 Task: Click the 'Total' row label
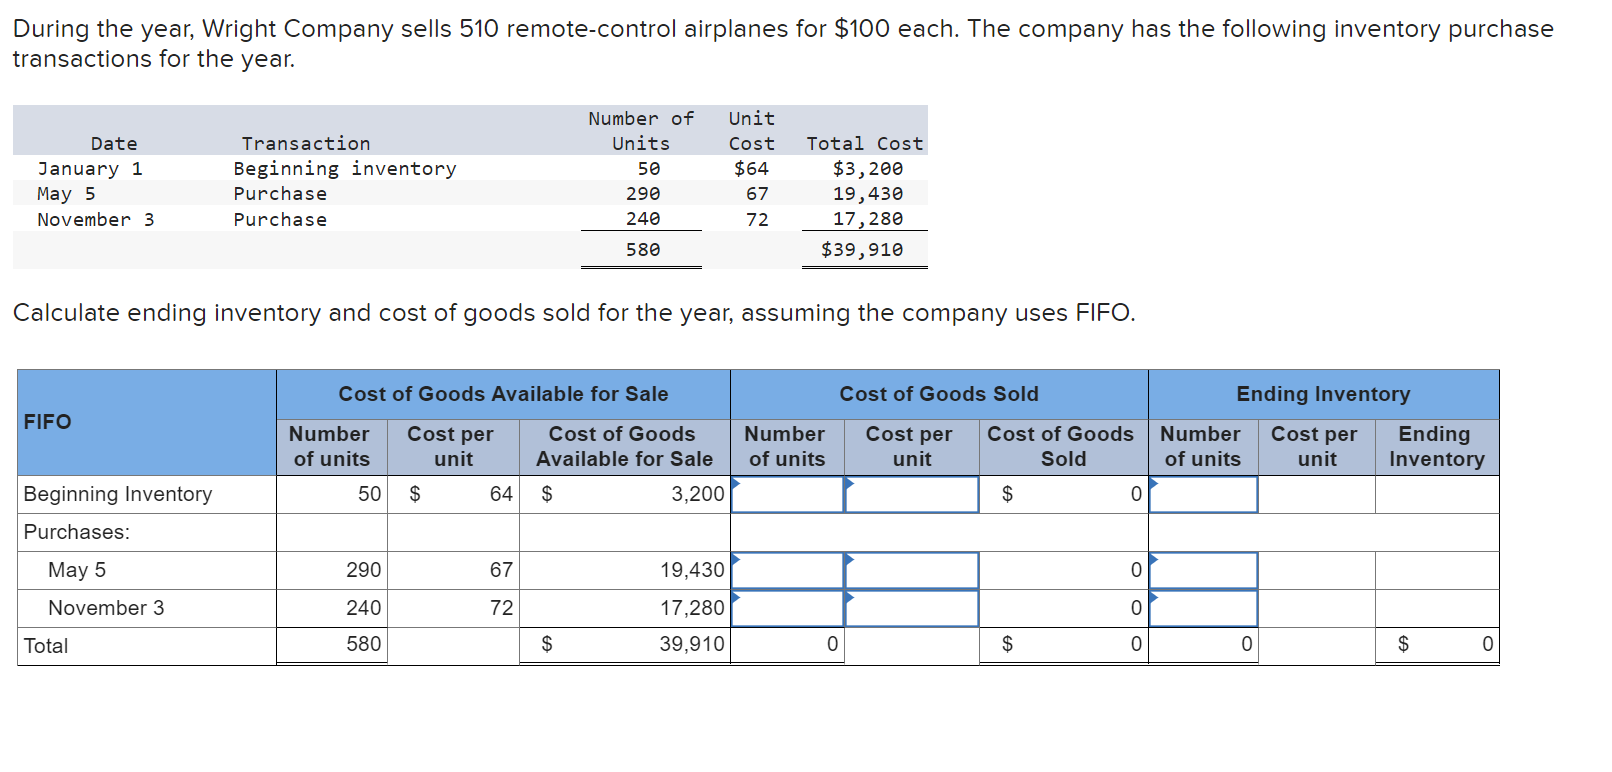click(46, 646)
